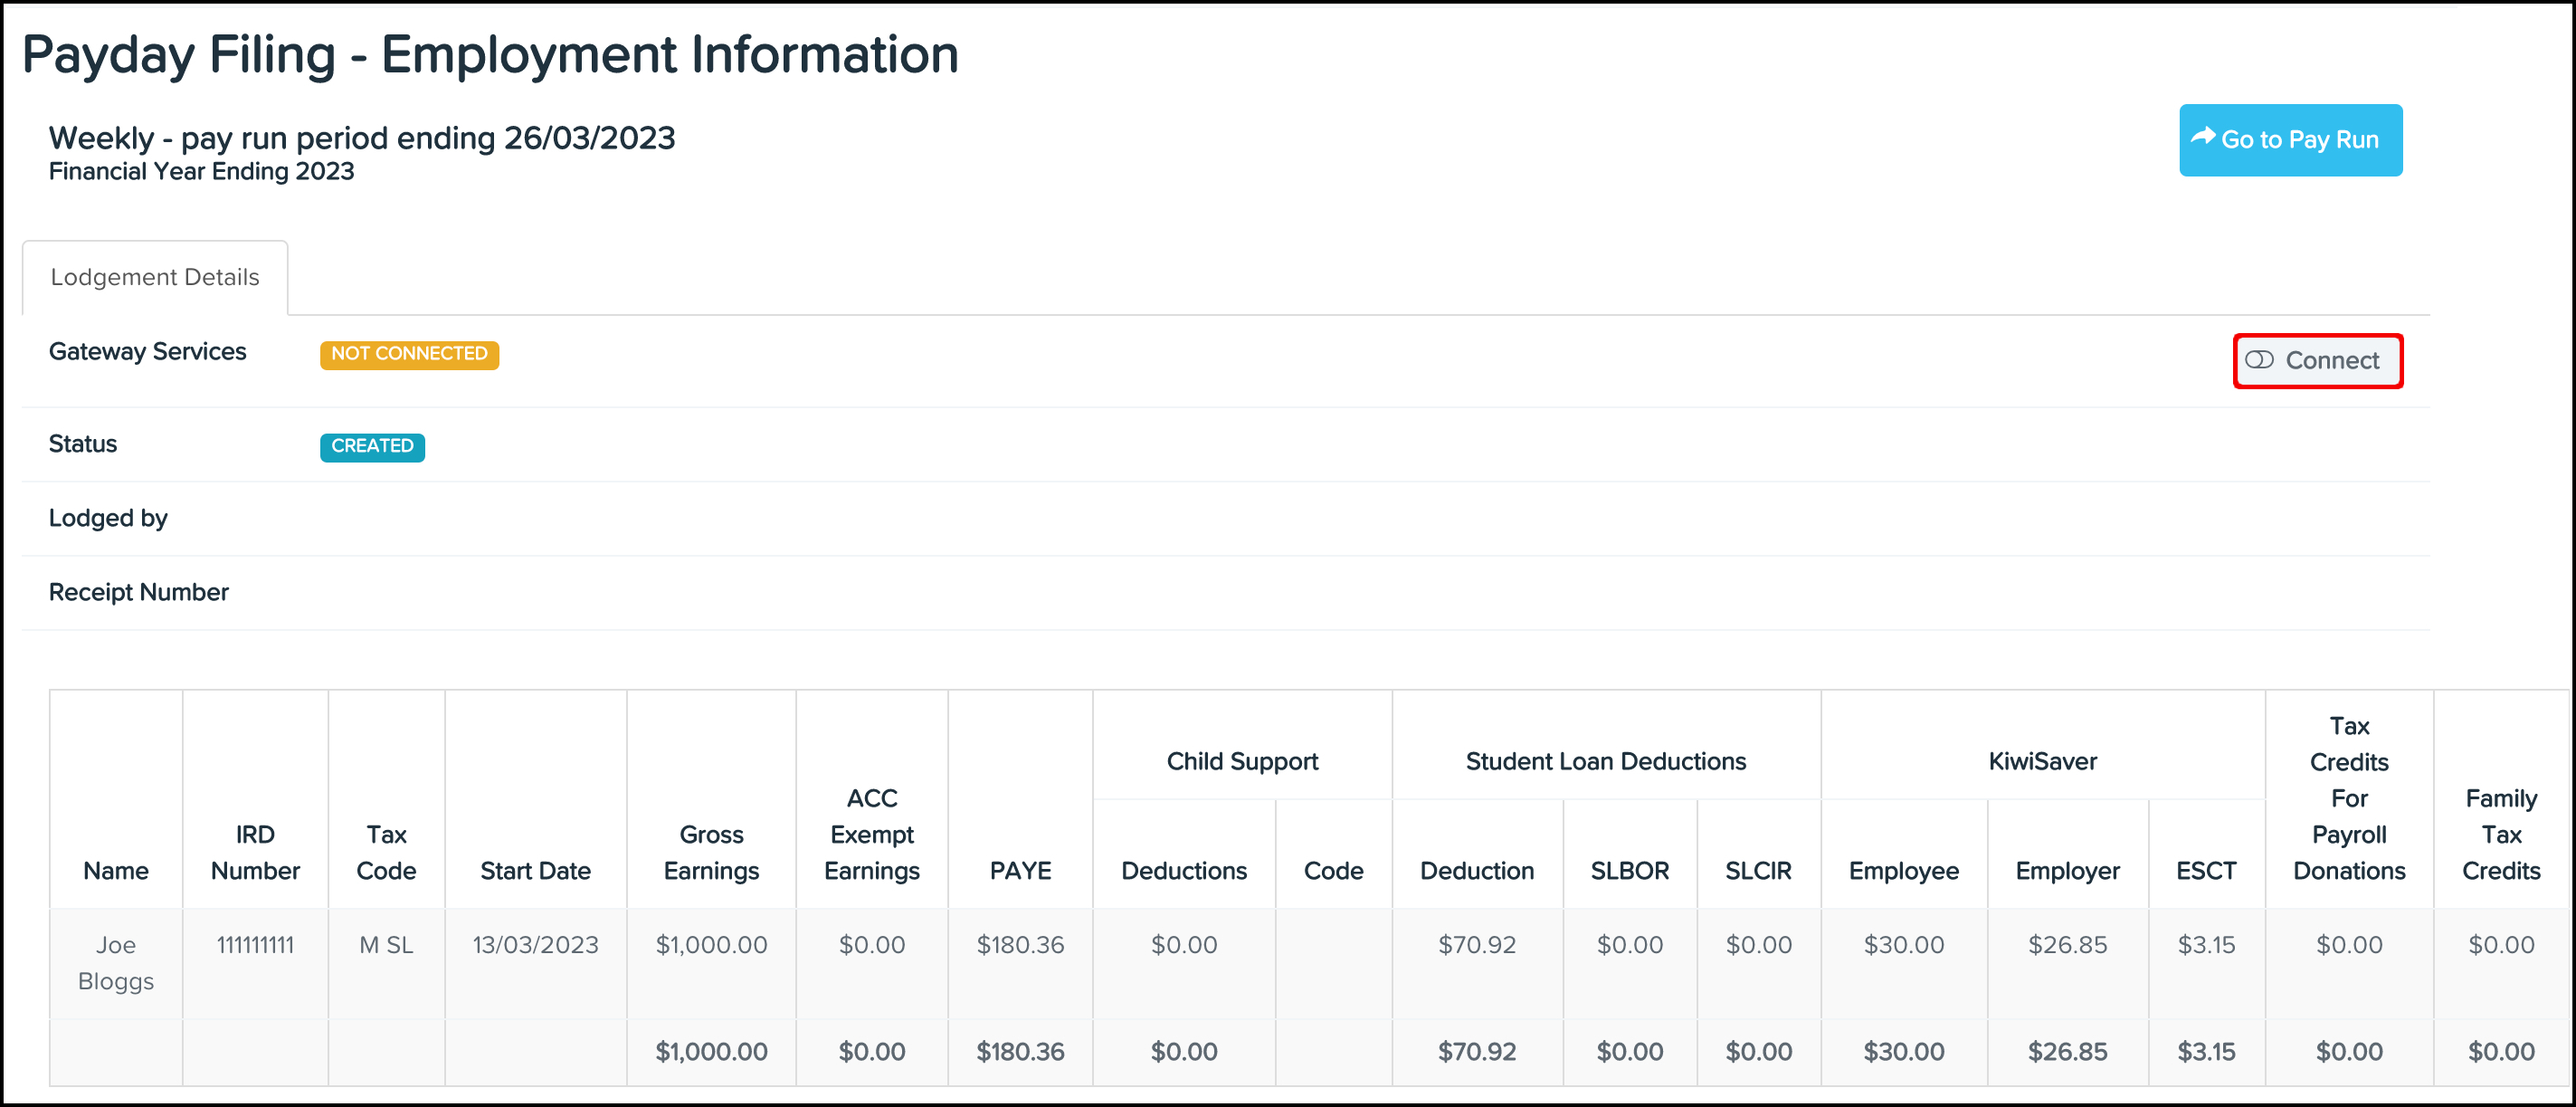The height and width of the screenshot is (1107, 2576).
Task: Click the Payday Filing page title
Action: pos(489,54)
